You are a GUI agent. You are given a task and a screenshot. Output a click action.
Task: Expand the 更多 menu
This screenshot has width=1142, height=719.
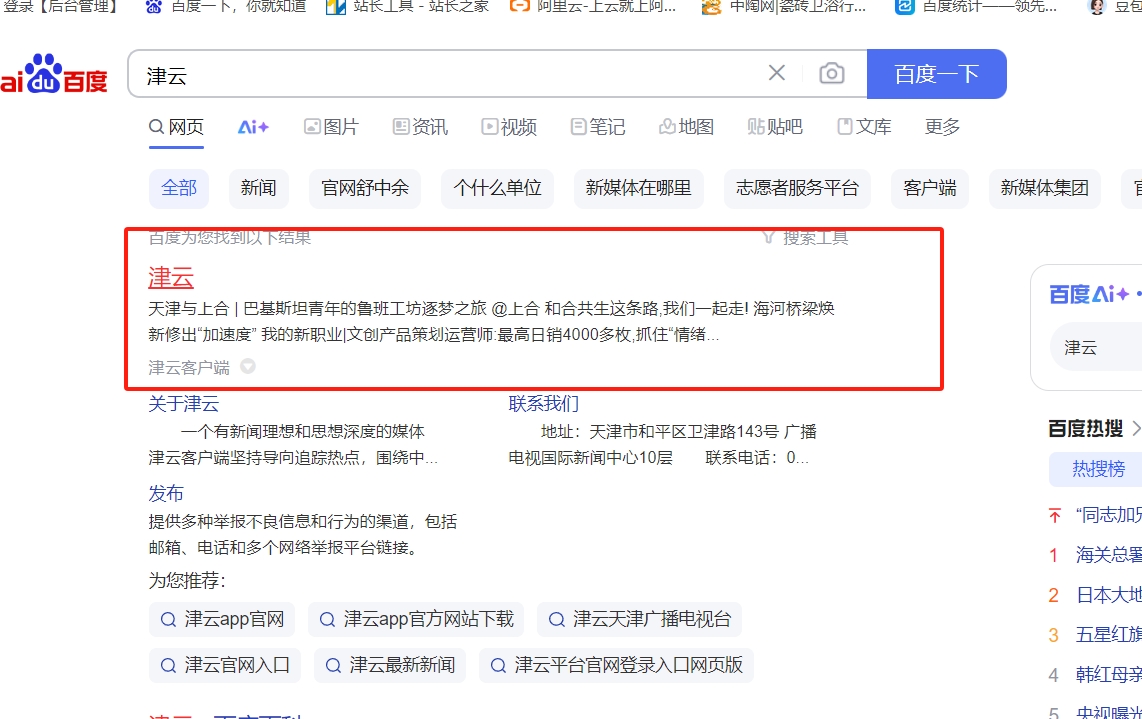pyautogui.click(x=942, y=127)
